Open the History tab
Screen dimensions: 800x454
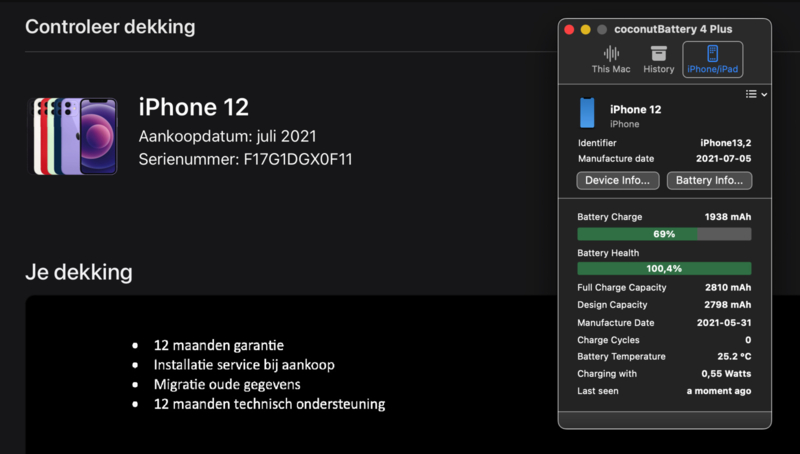(x=658, y=60)
